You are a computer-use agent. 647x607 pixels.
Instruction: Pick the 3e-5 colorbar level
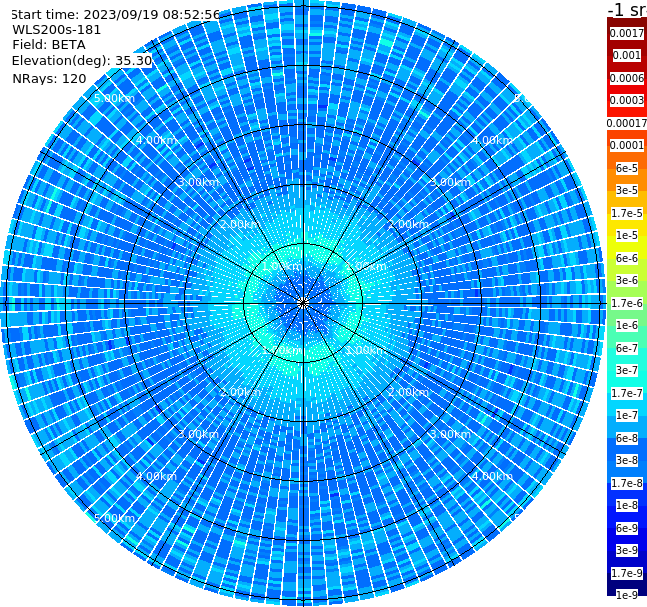[x=627, y=190]
